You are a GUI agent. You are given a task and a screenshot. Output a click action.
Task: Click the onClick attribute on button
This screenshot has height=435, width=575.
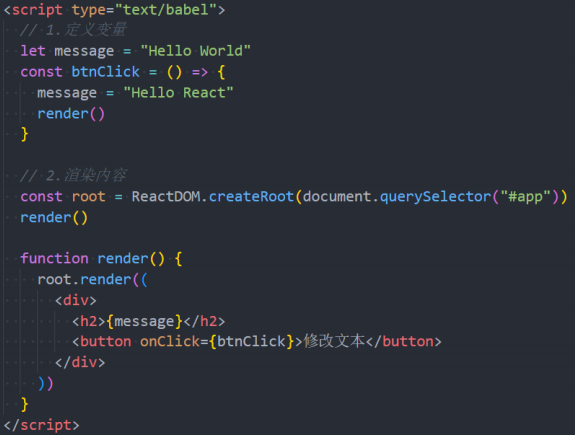tap(170, 341)
